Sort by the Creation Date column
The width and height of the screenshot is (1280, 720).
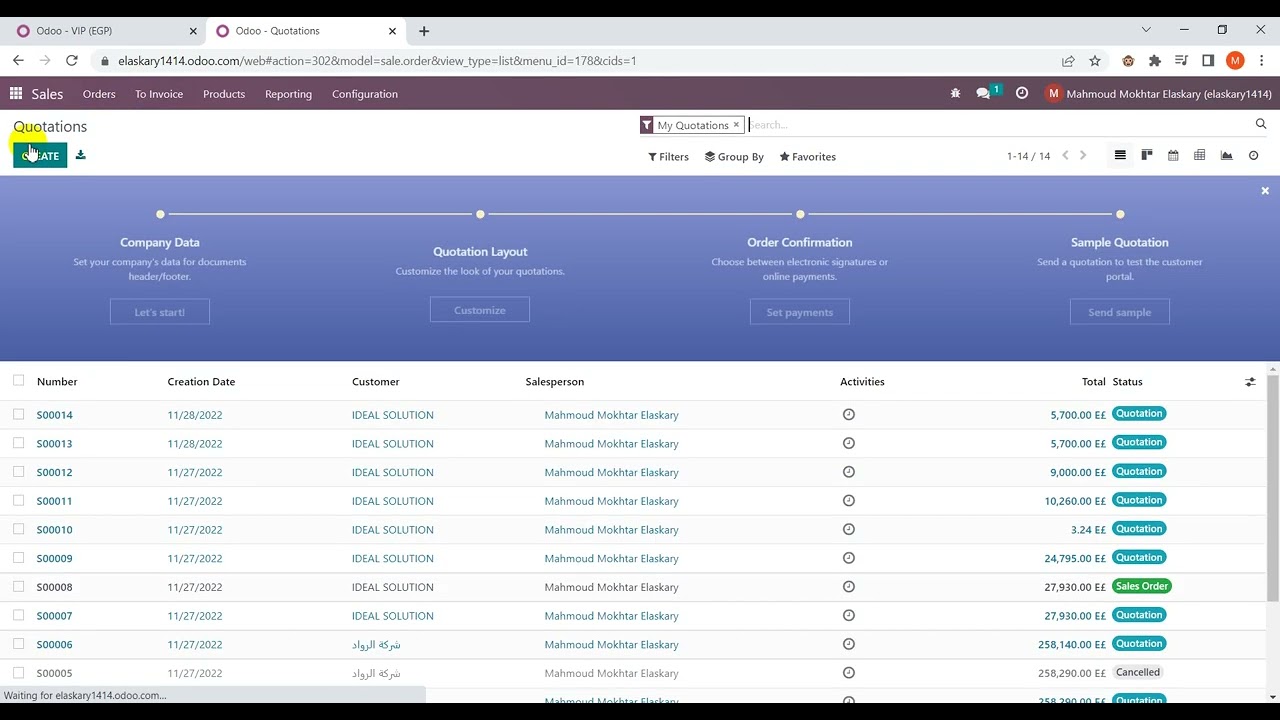pos(202,382)
